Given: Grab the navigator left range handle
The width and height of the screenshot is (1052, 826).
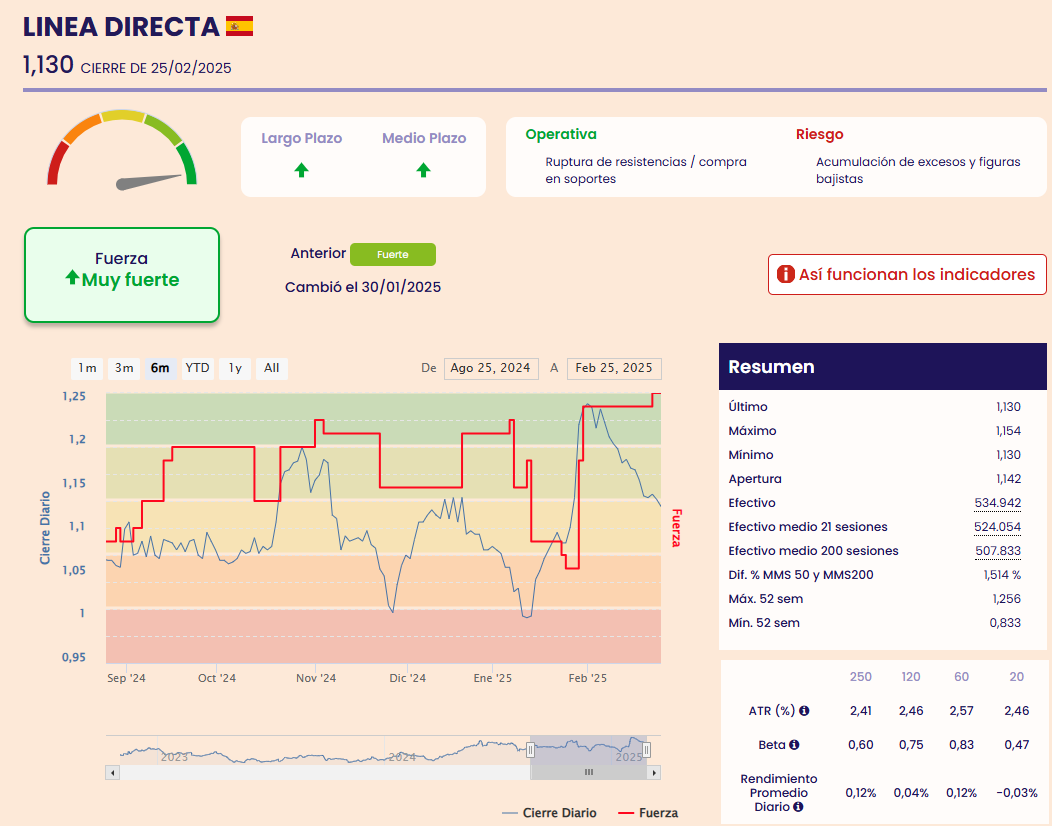Looking at the screenshot, I should pyautogui.click(x=530, y=750).
